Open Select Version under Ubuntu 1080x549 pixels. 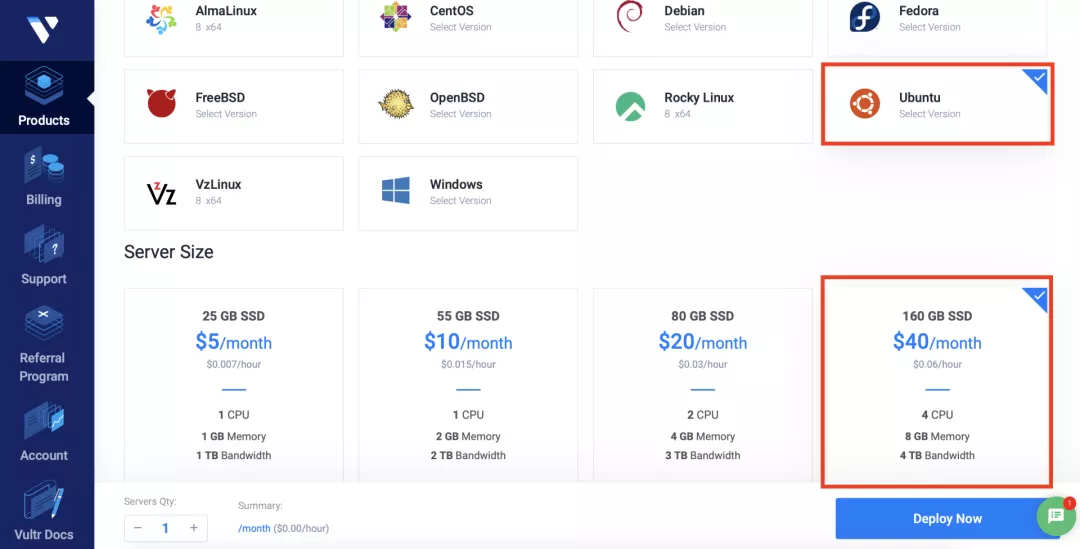click(x=930, y=114)
